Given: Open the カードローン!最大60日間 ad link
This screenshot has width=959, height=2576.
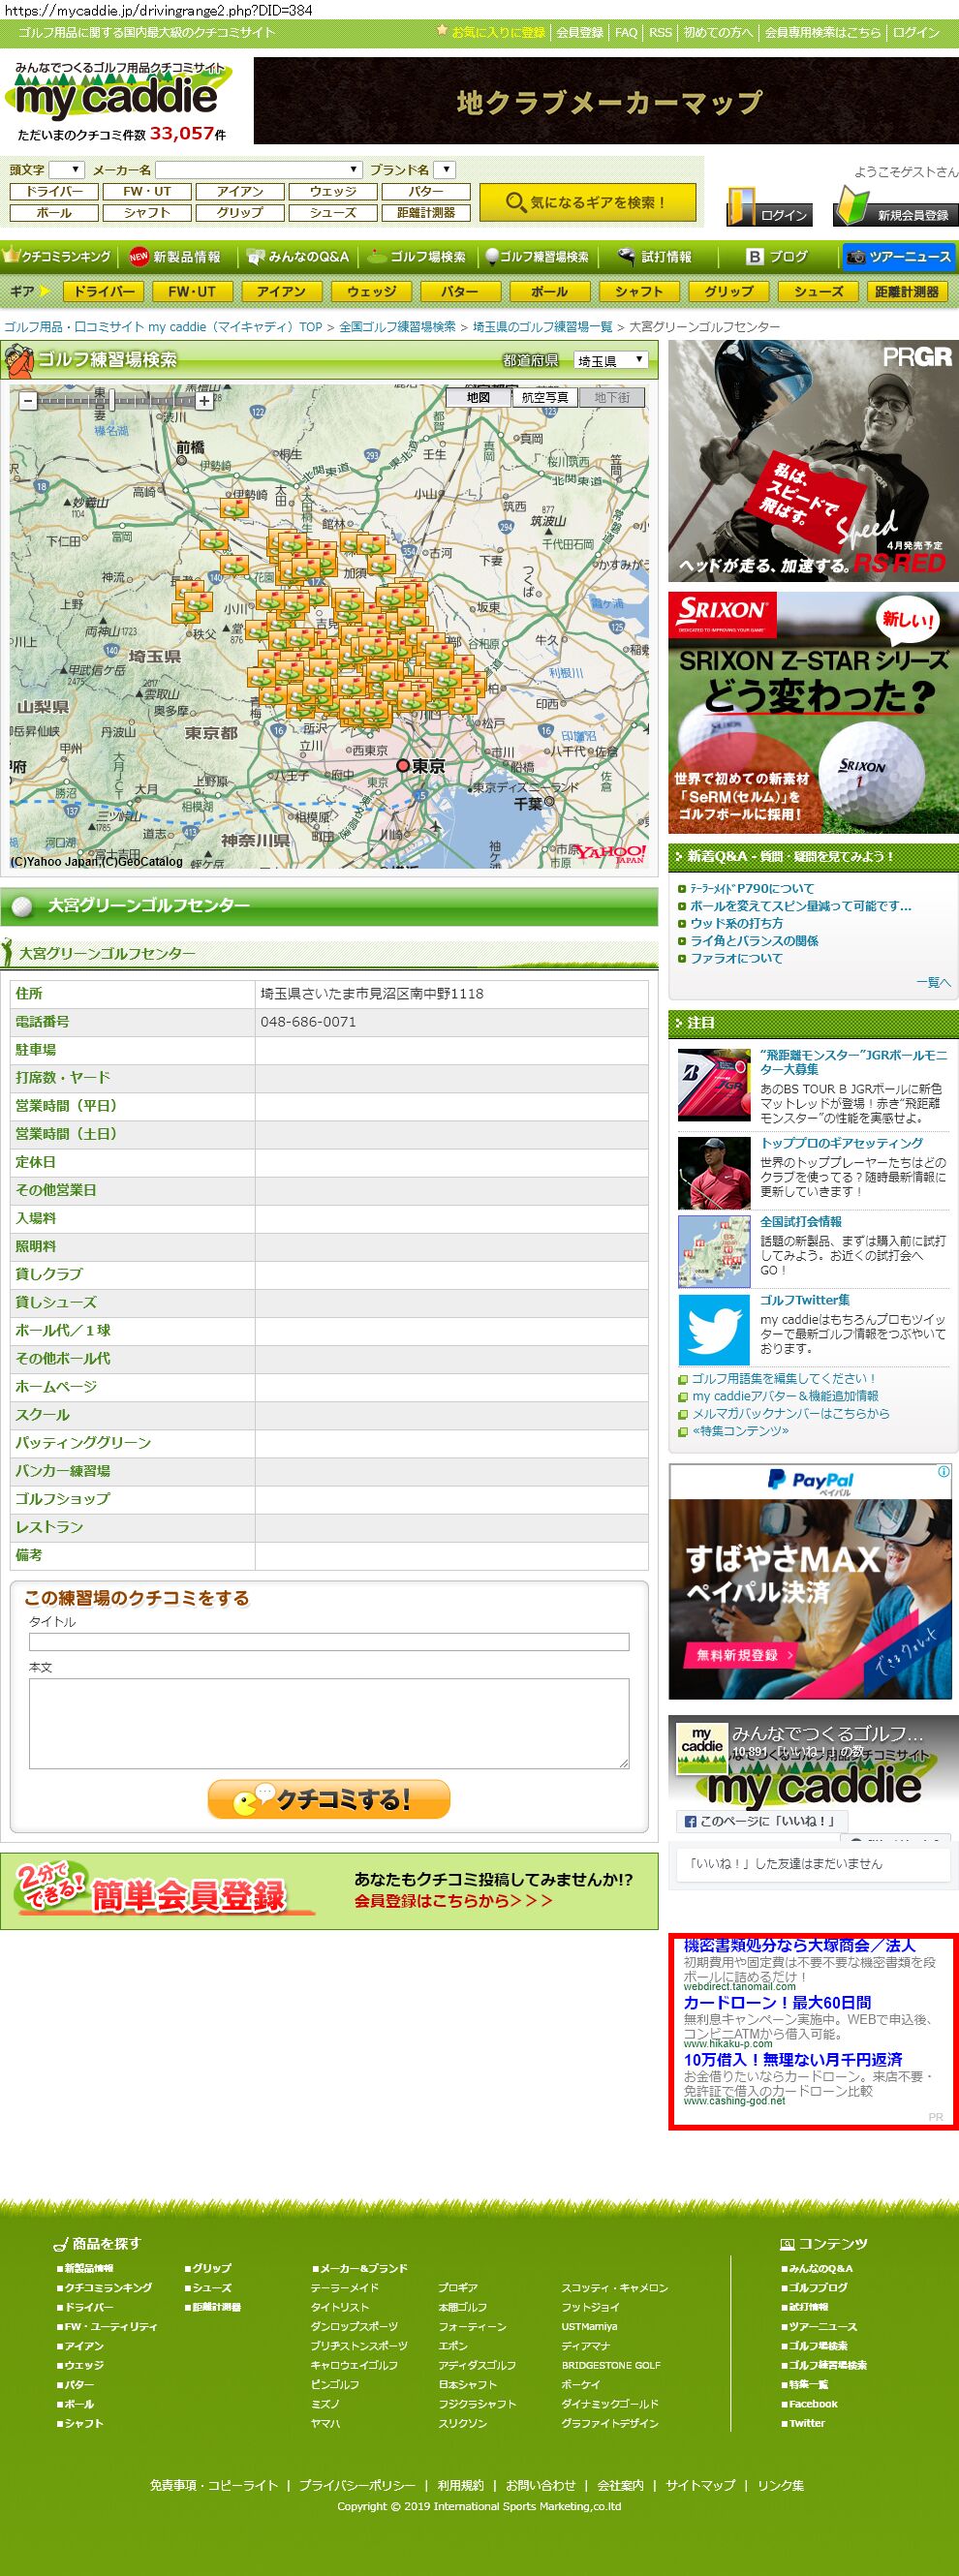Looking at the screenshot, I should 777,2003.
